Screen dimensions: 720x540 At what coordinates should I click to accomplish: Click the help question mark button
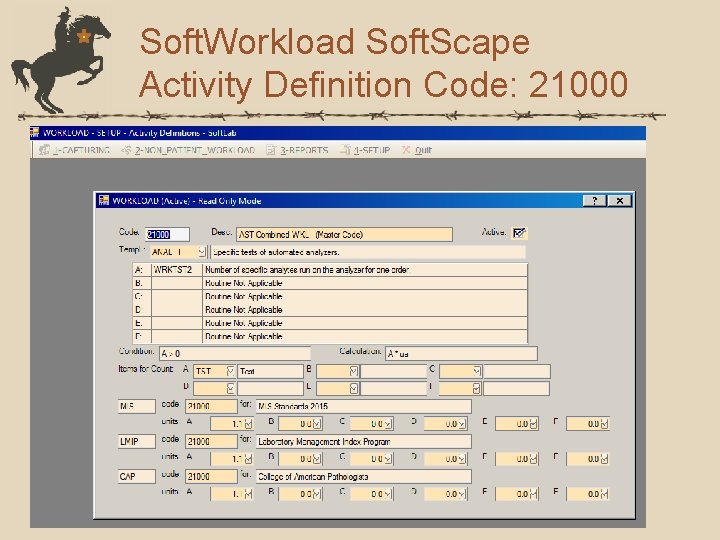[595, 201]
